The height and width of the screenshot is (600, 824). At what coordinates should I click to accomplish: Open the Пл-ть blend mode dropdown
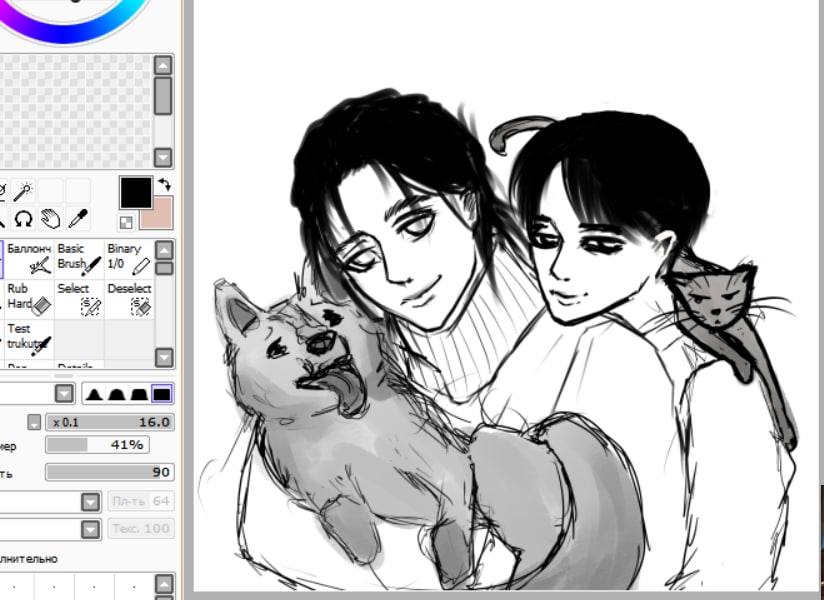point(90,501)
